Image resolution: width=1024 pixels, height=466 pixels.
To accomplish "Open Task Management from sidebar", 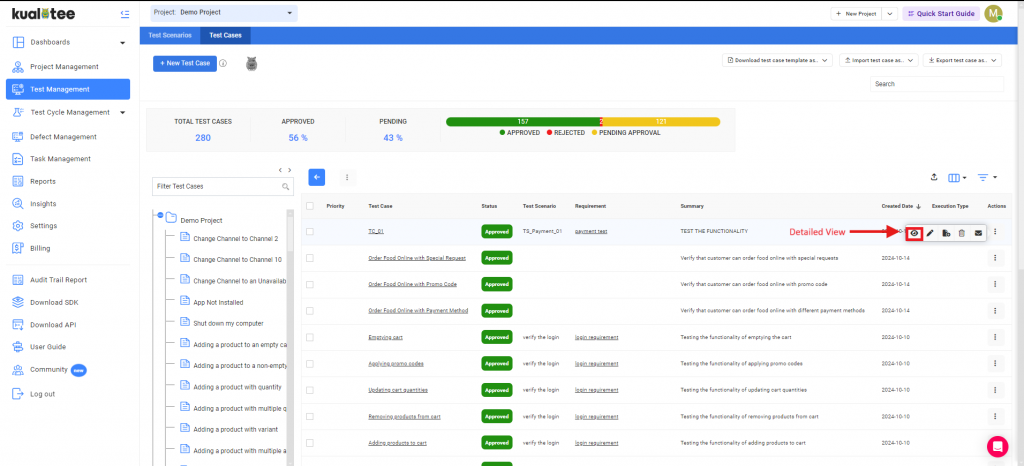I will tap(60, 159).
